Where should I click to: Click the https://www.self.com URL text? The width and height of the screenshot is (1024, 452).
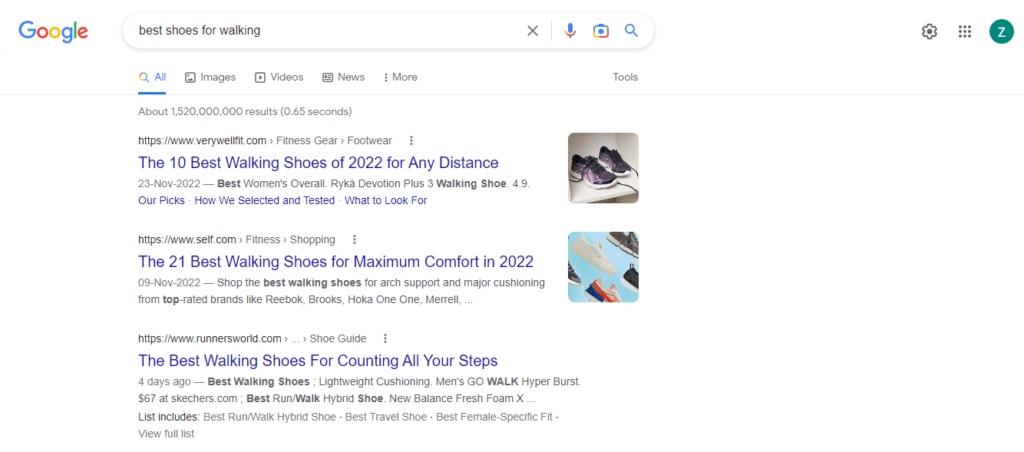click(x=187, y=240)
